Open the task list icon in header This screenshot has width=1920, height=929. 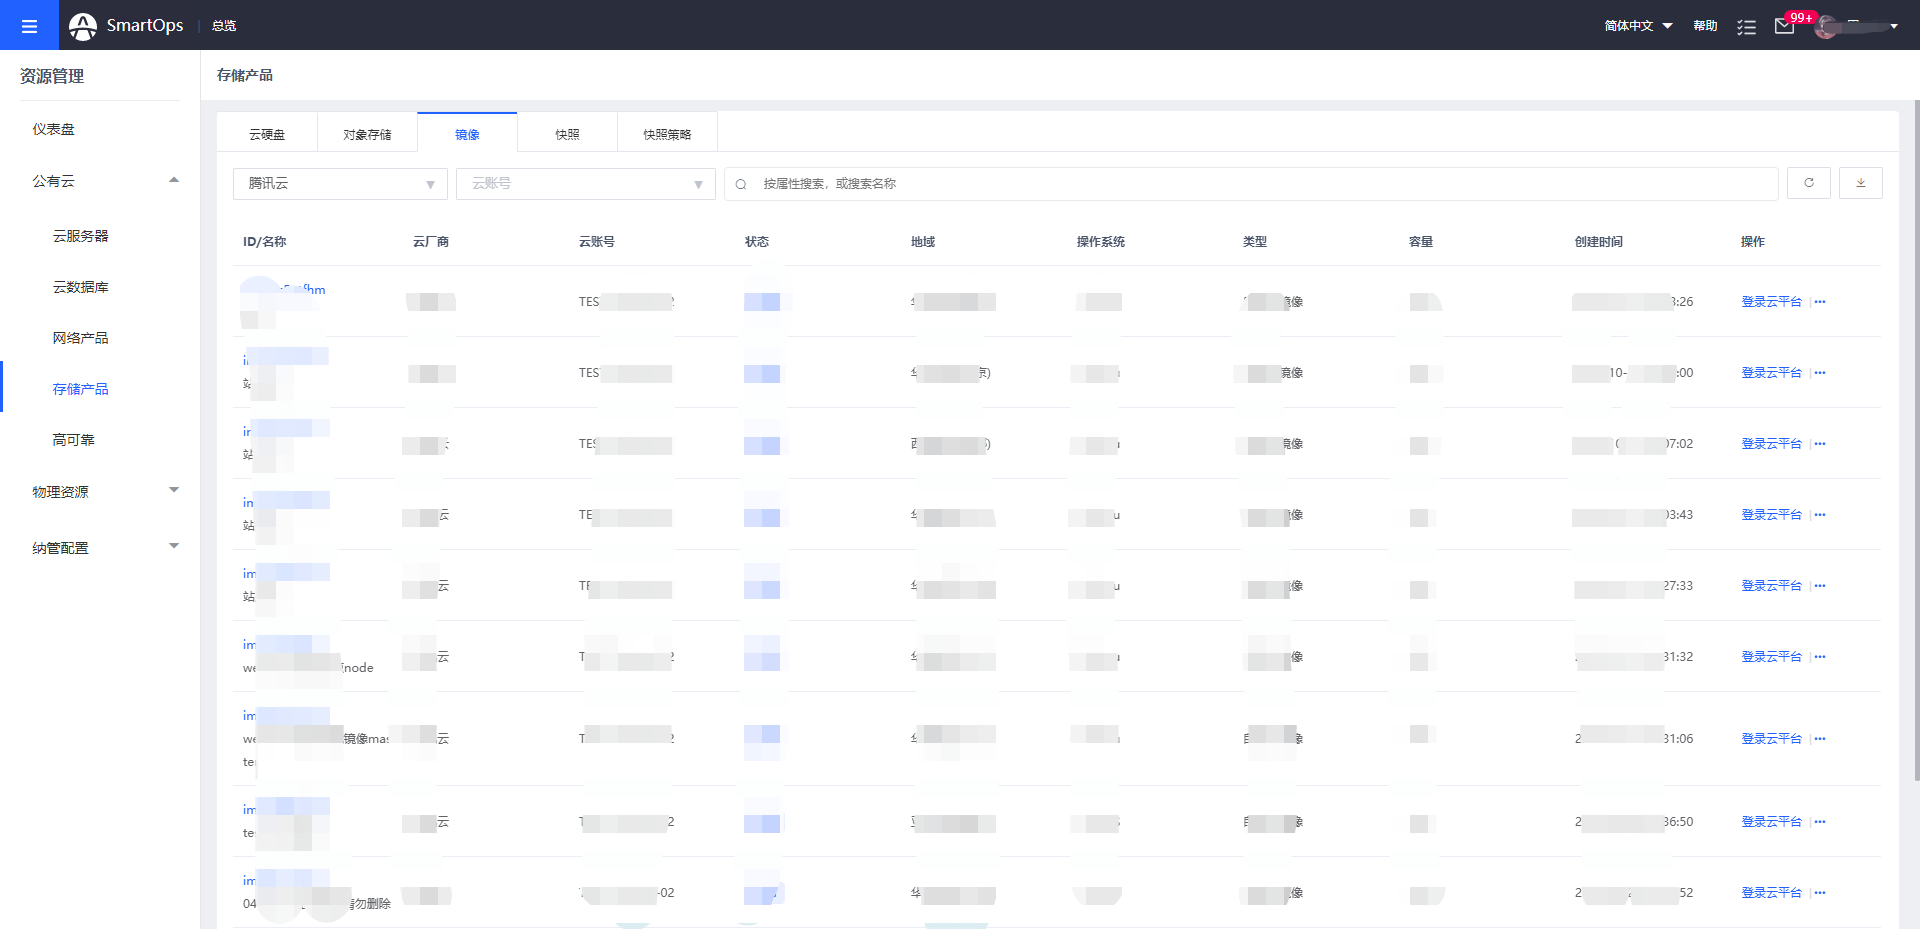tap(1746, 27)
